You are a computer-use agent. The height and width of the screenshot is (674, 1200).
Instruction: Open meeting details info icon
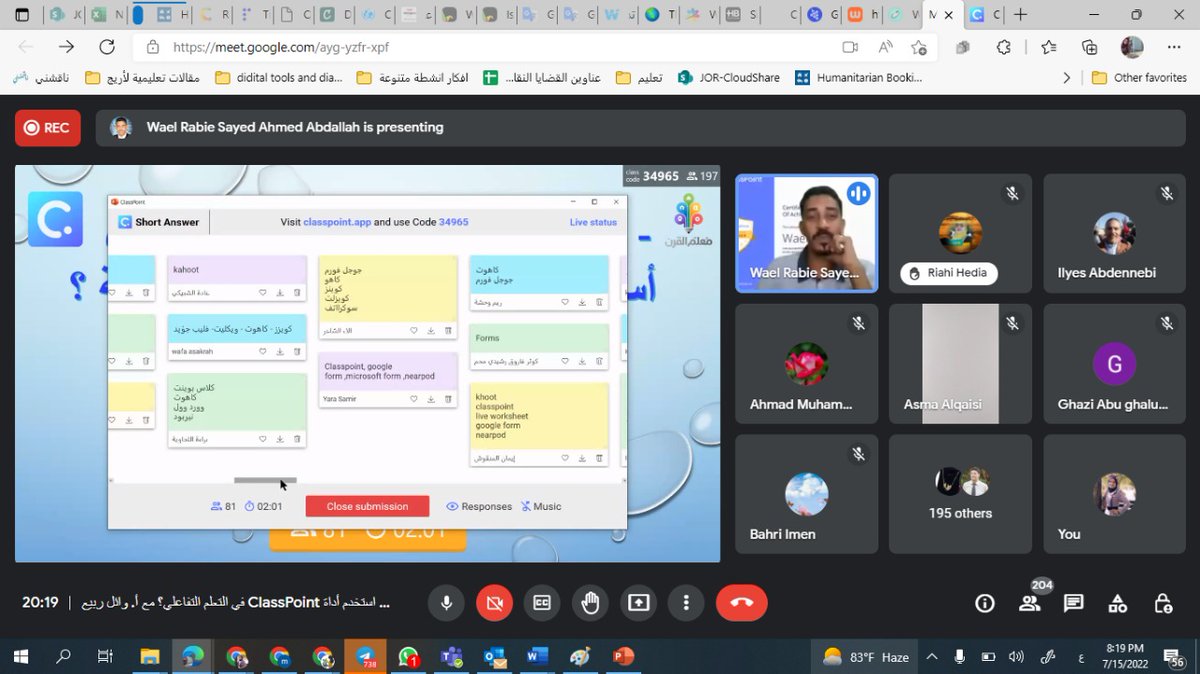[985, 603]
